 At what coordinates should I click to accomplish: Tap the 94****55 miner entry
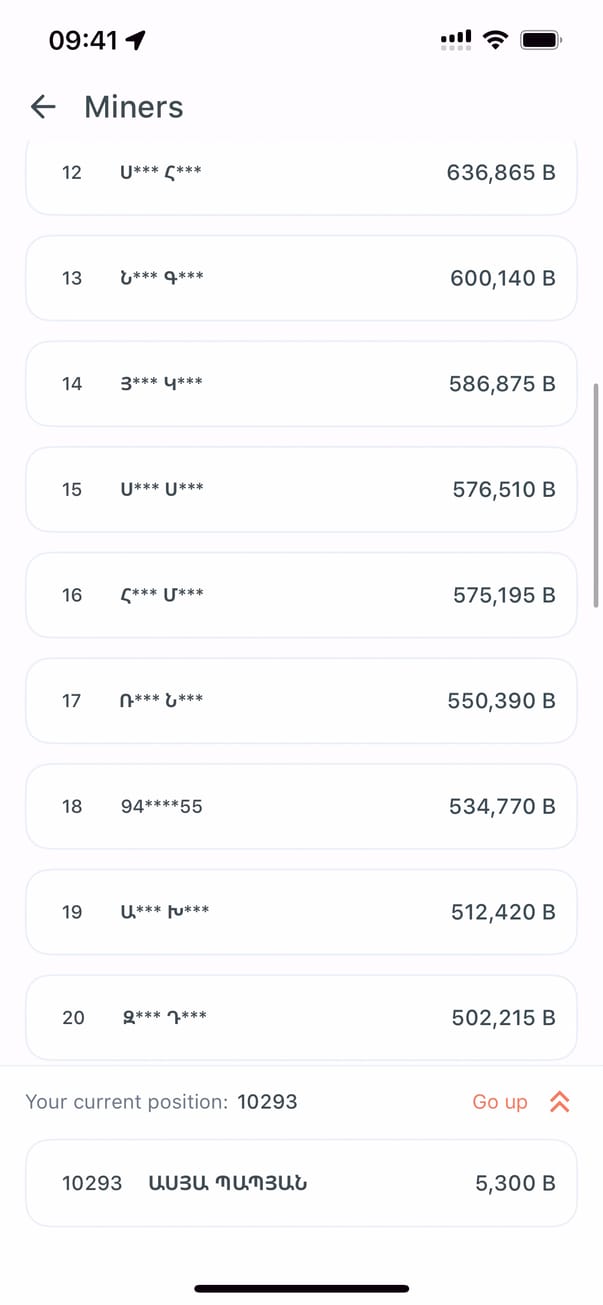[x=301, y=807]
